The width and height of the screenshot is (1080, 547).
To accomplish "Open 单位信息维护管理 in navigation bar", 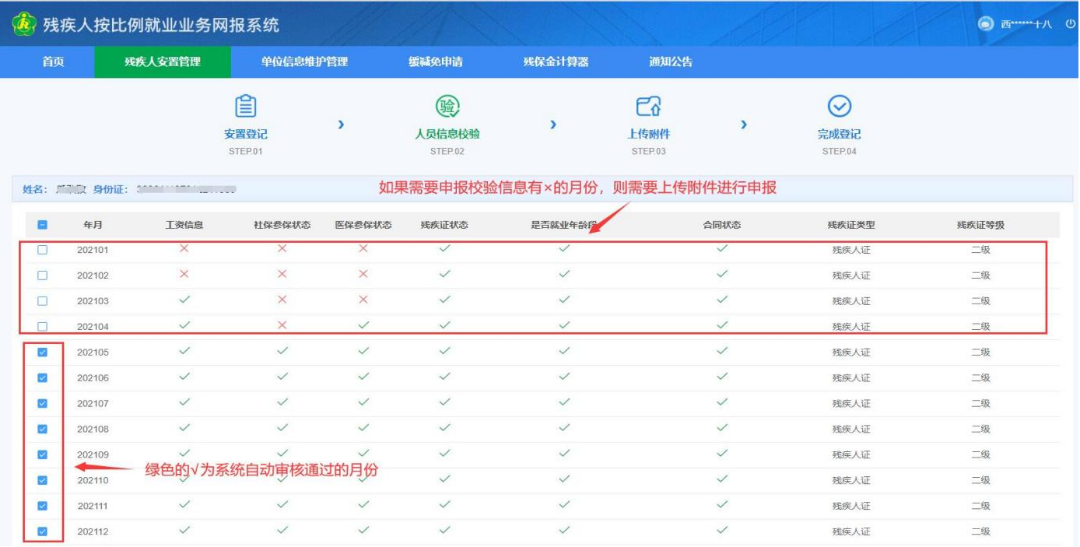I will coord(304,62).
